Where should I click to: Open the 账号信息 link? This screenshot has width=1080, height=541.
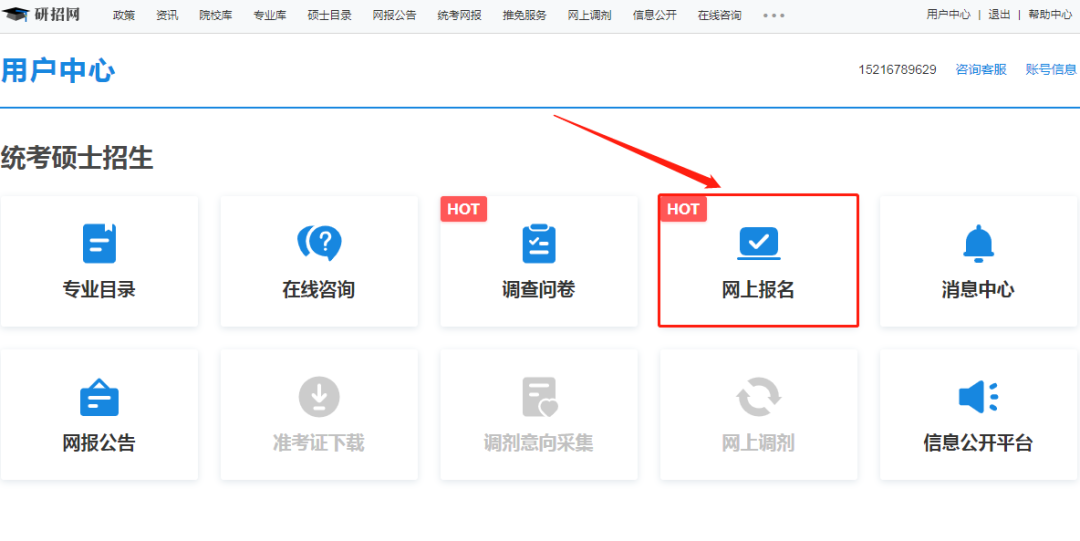(x=1051, y=70)
